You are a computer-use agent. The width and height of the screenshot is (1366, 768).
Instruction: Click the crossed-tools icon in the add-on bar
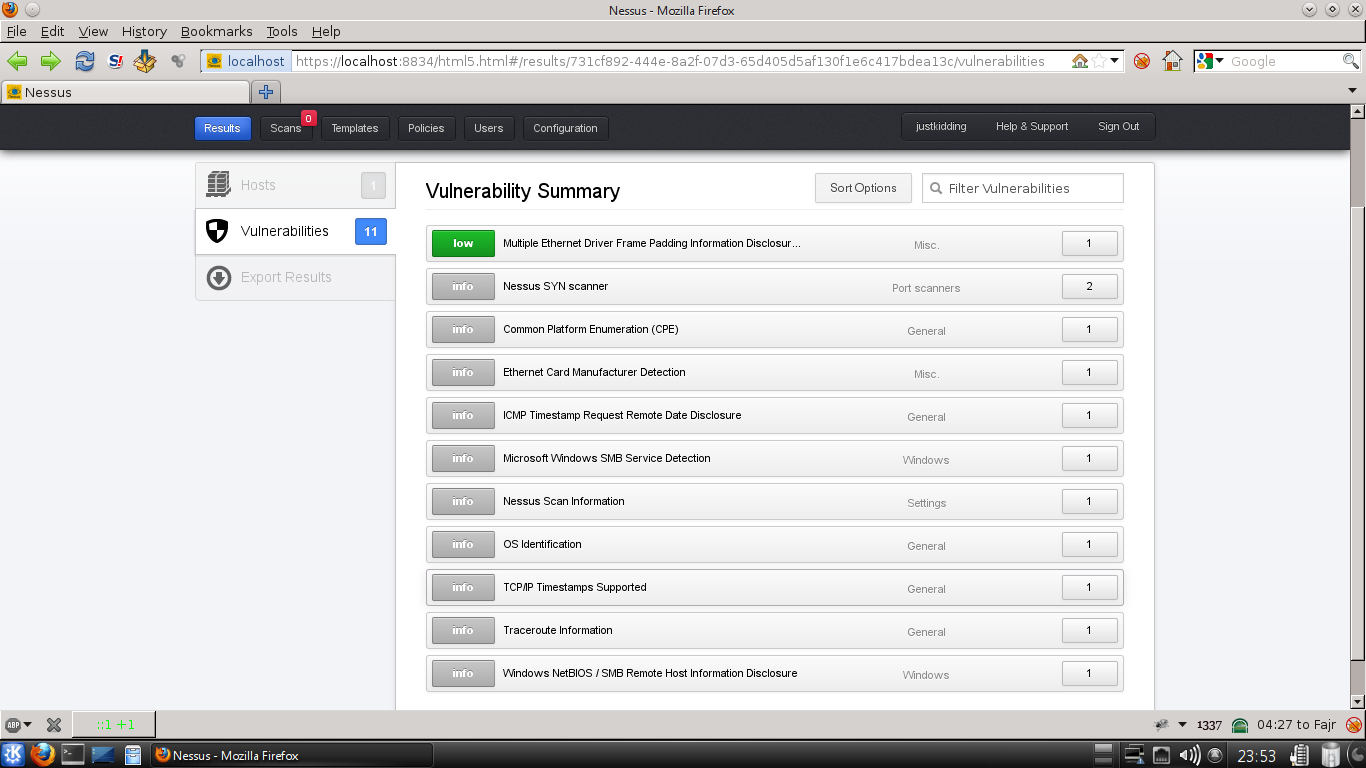click(x=54, y=724)
